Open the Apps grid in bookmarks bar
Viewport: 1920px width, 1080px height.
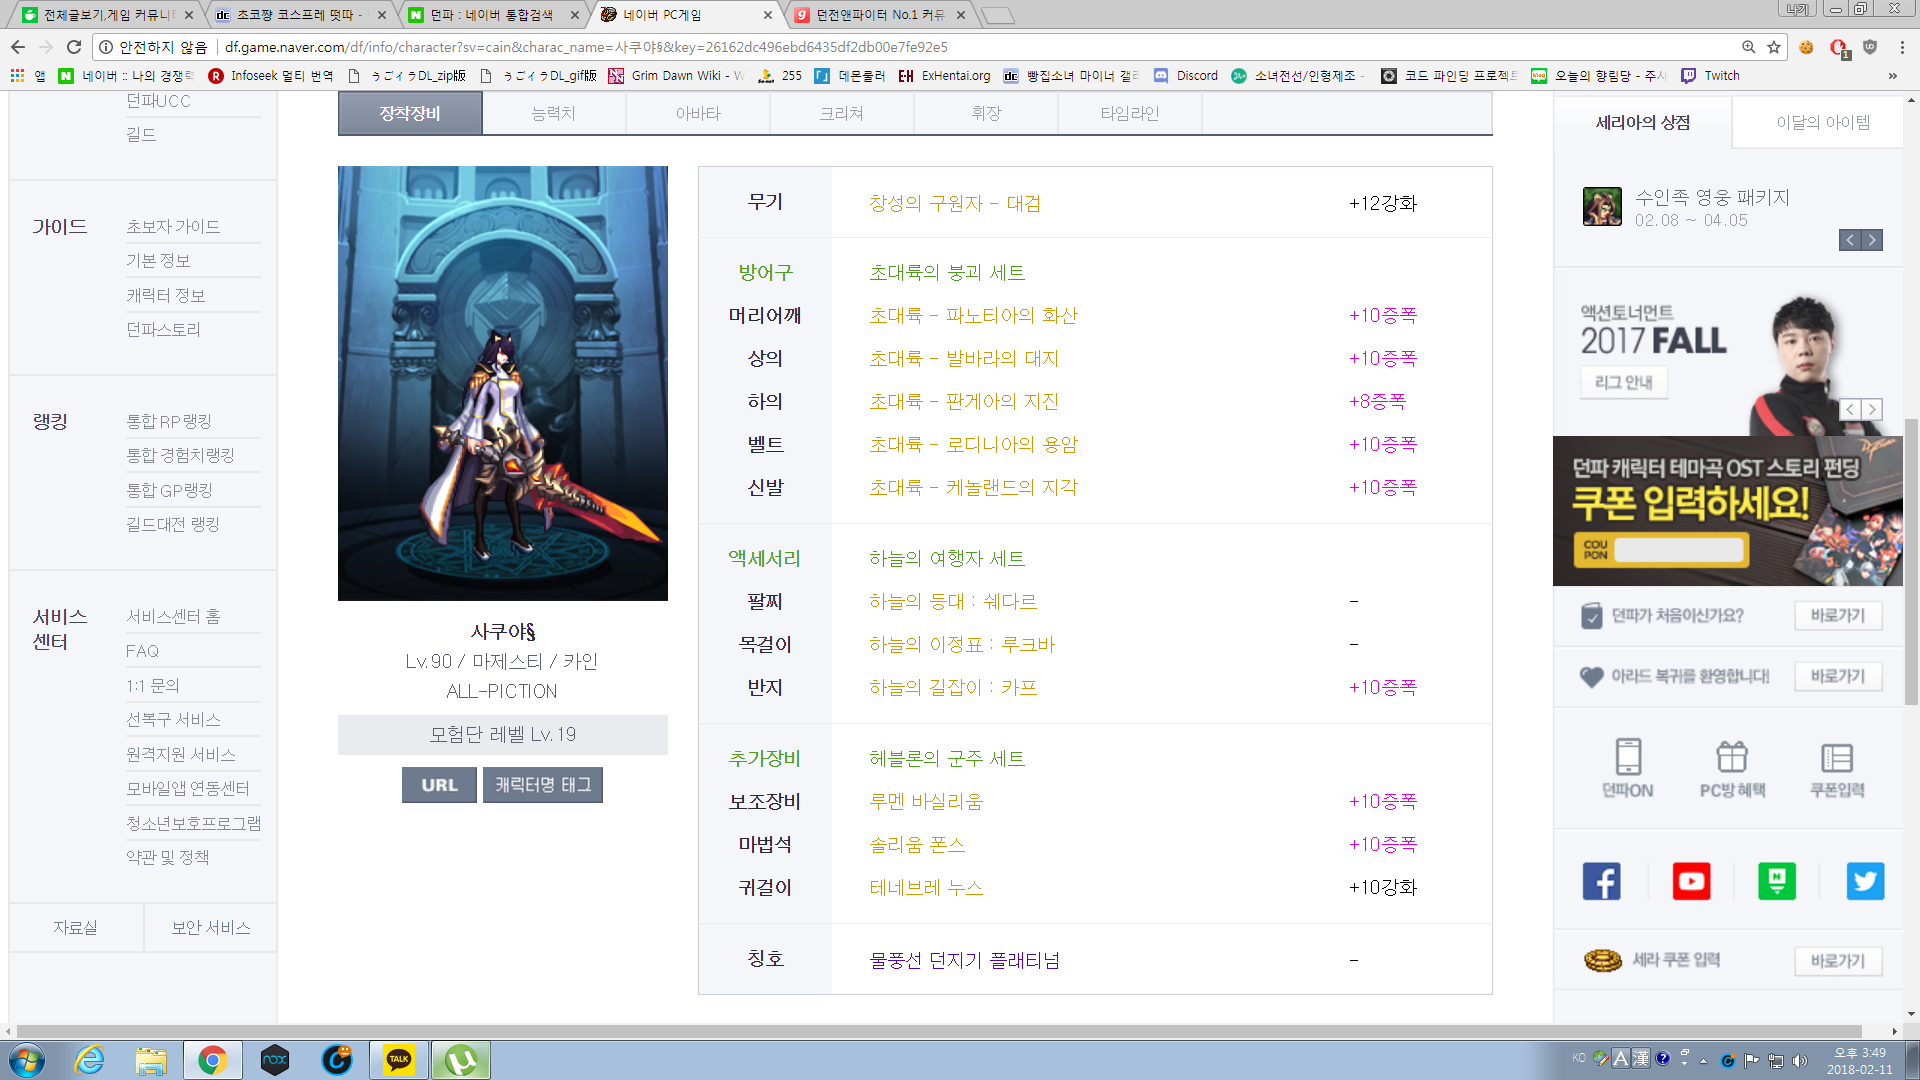(17, 75)
